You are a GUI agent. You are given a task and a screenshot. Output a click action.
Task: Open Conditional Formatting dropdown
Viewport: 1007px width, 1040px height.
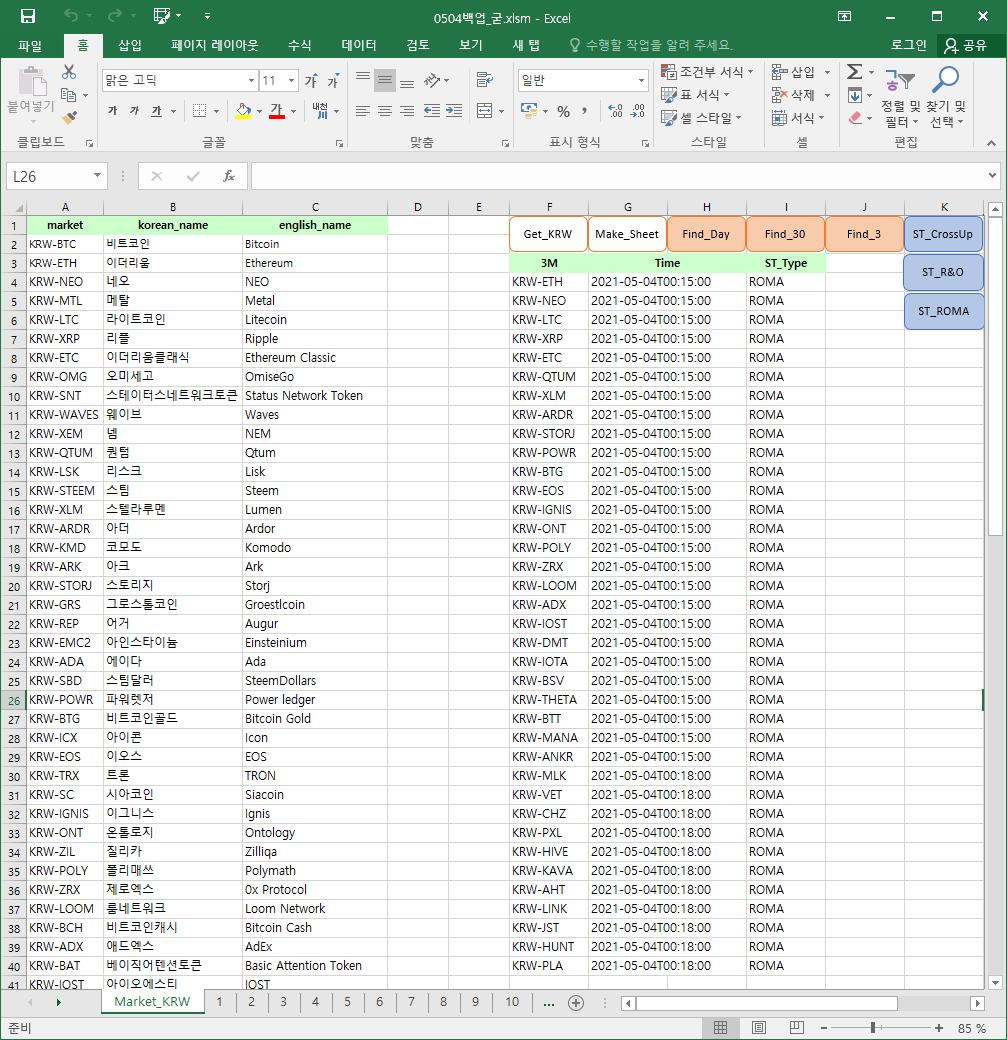pos(707,72)
